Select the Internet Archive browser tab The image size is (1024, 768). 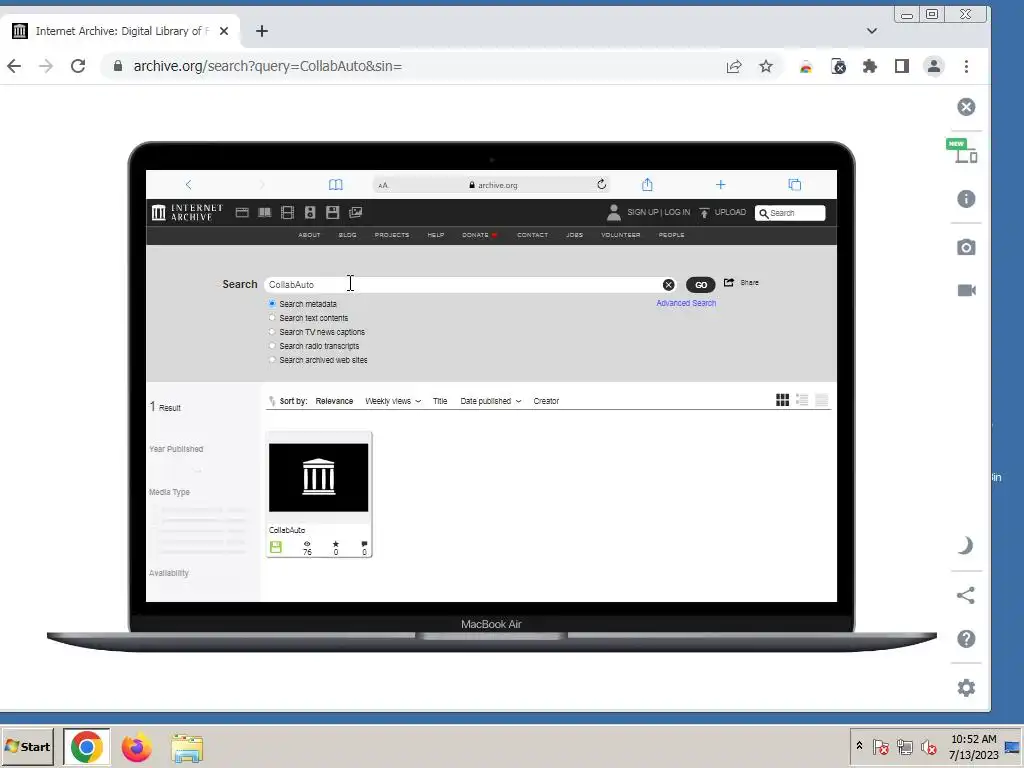120,31
